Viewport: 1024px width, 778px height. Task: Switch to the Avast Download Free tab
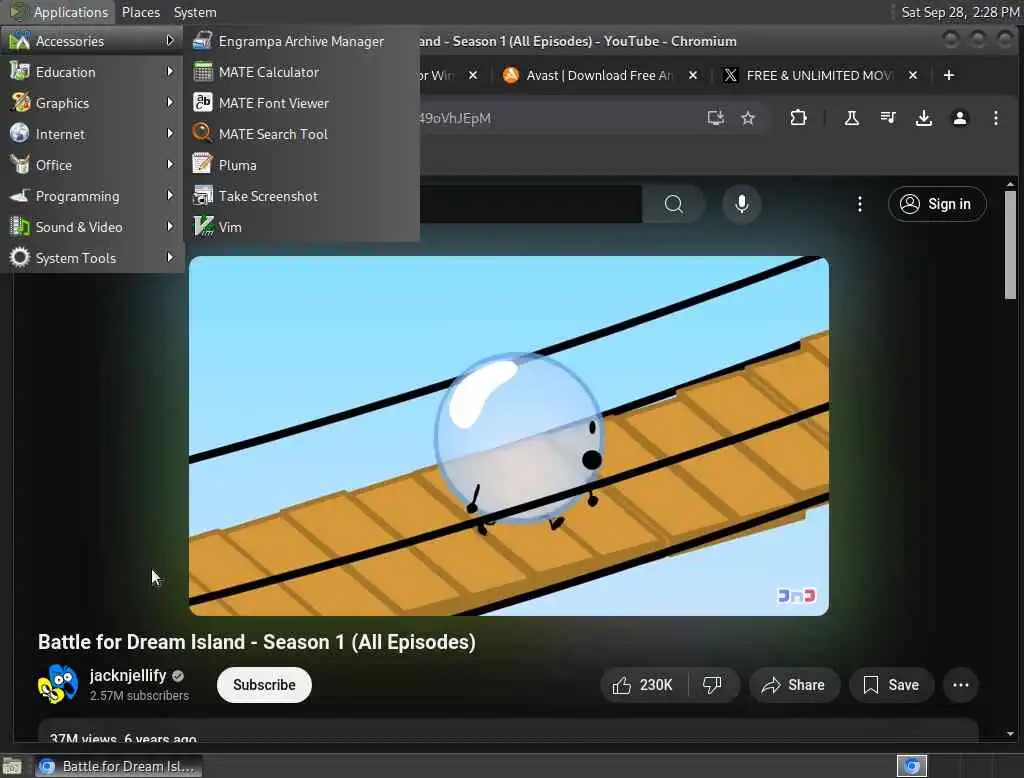coord(598,75)
